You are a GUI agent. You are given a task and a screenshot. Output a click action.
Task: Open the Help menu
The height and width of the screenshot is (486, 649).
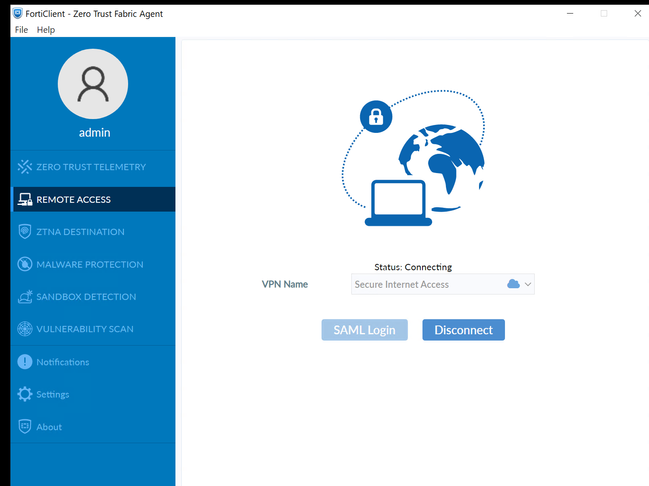46,30
